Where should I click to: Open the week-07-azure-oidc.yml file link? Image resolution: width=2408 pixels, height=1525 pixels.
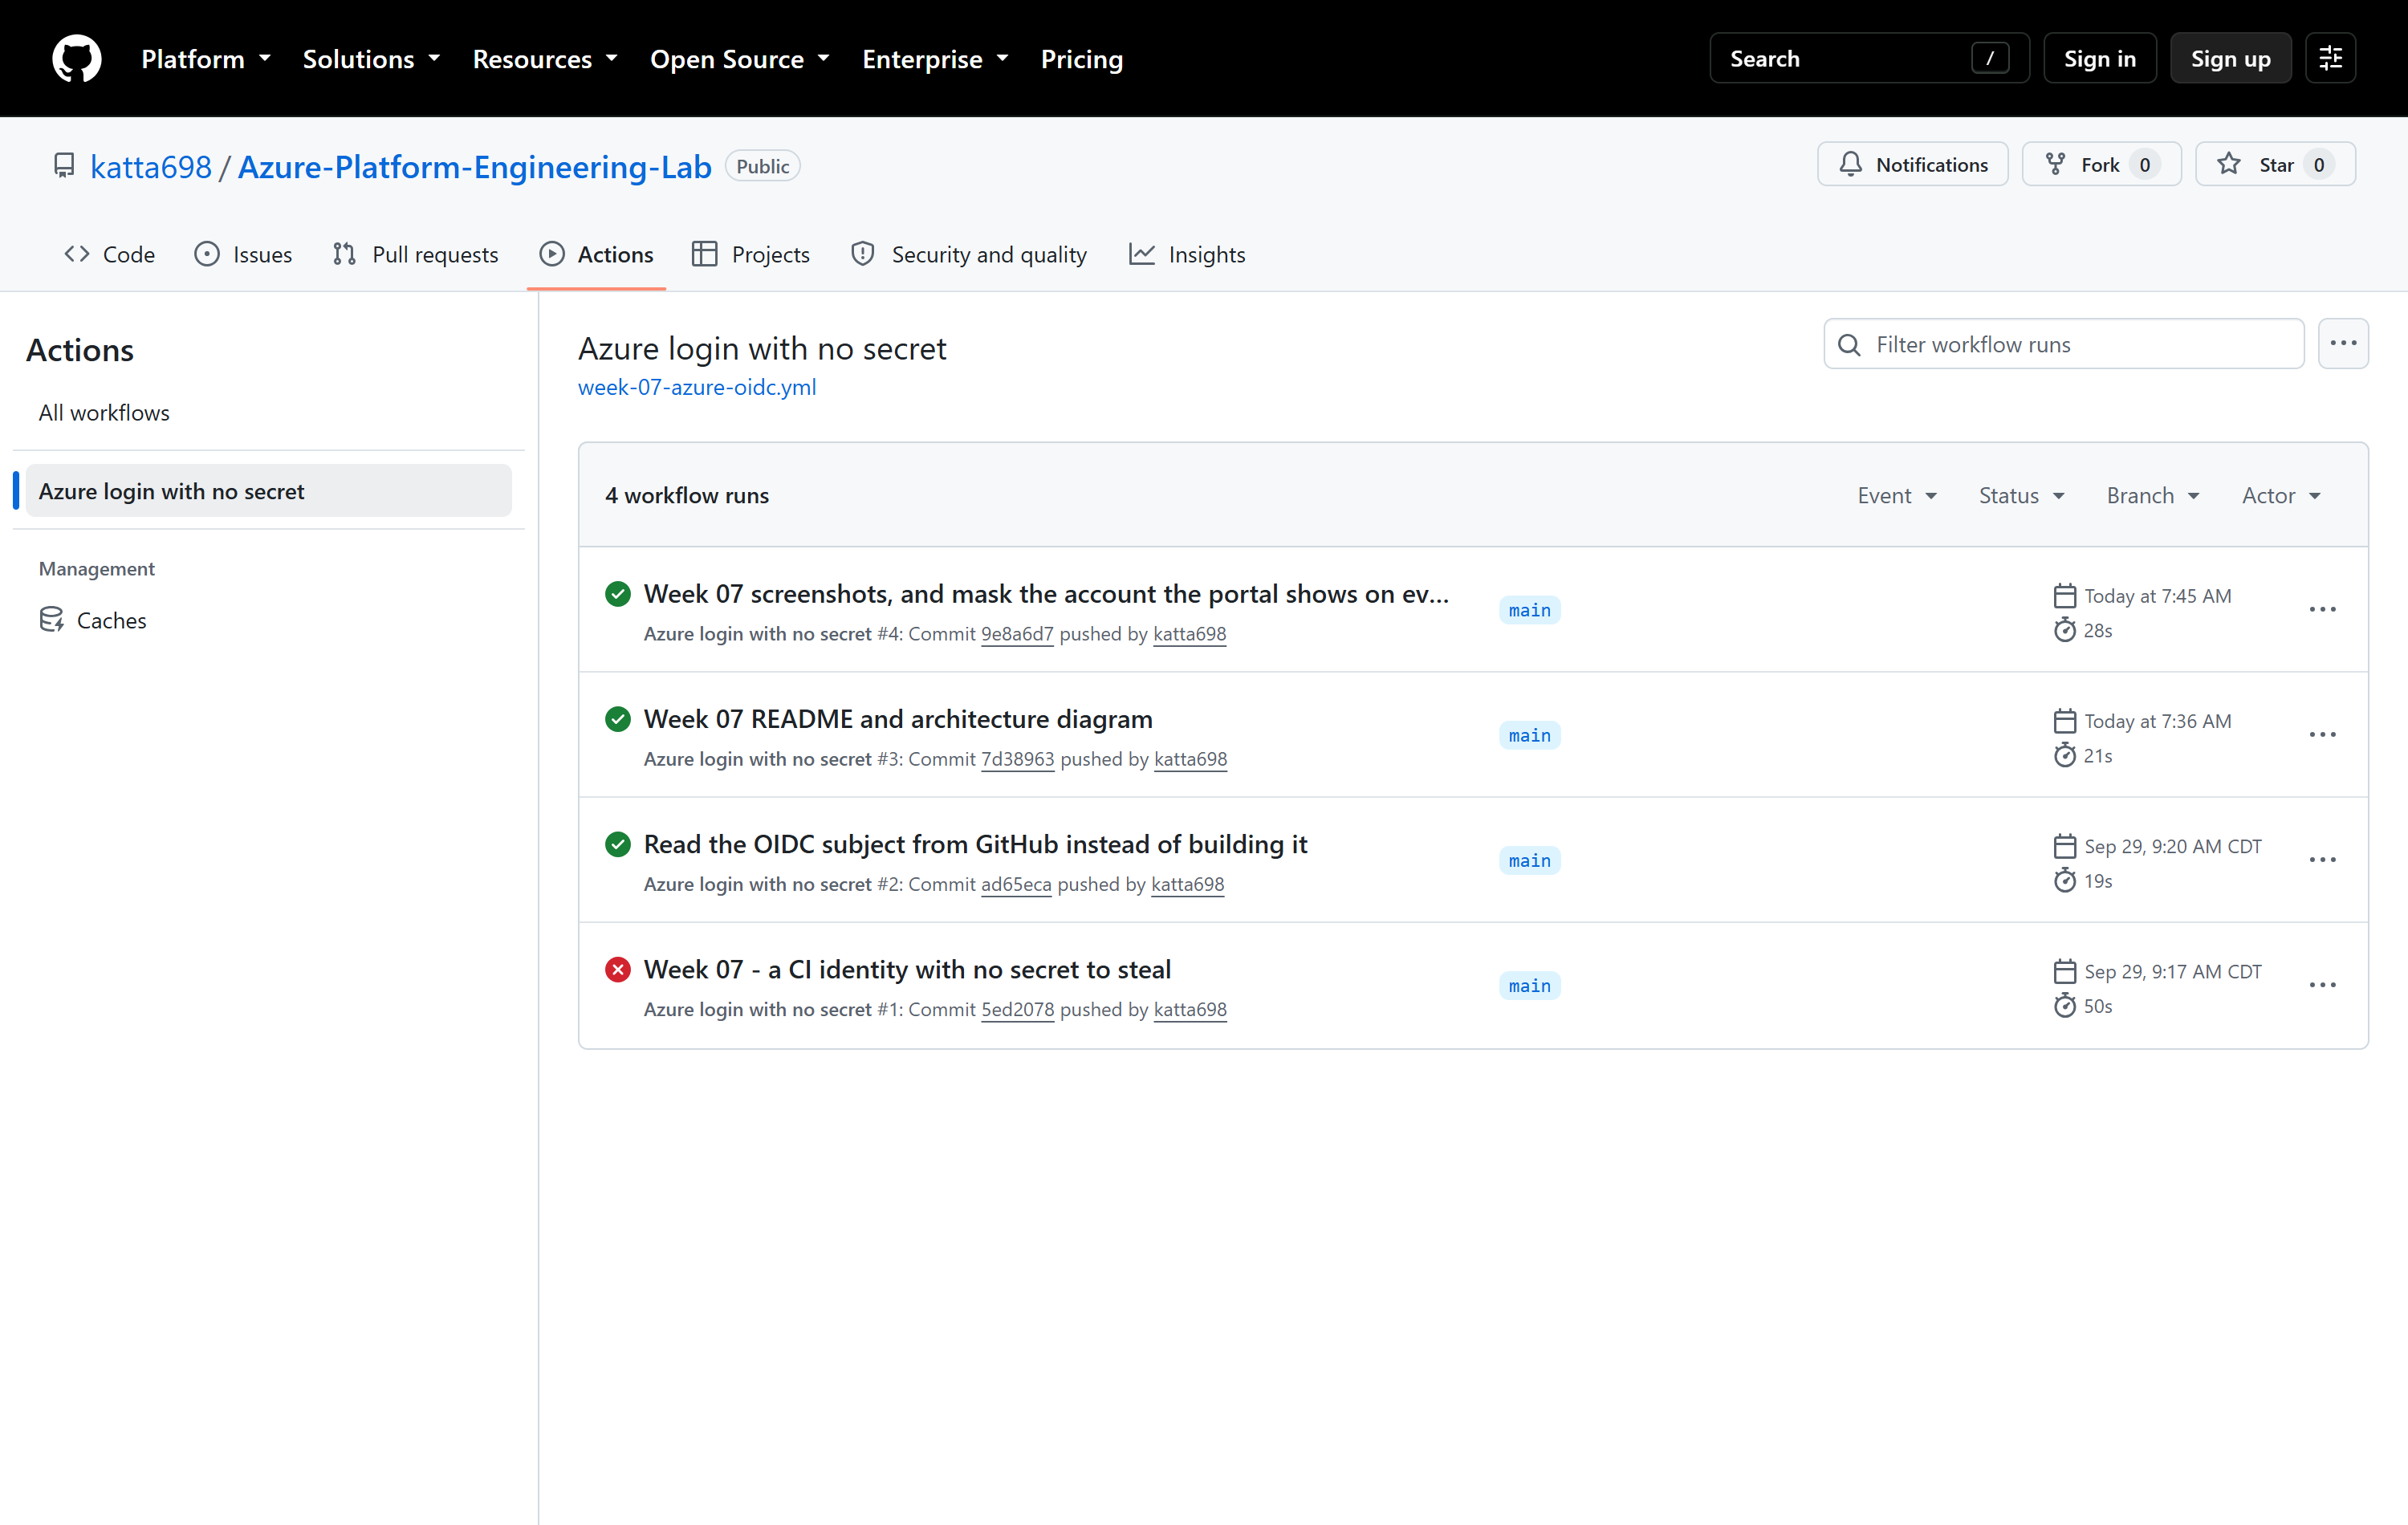coord(697,387)
